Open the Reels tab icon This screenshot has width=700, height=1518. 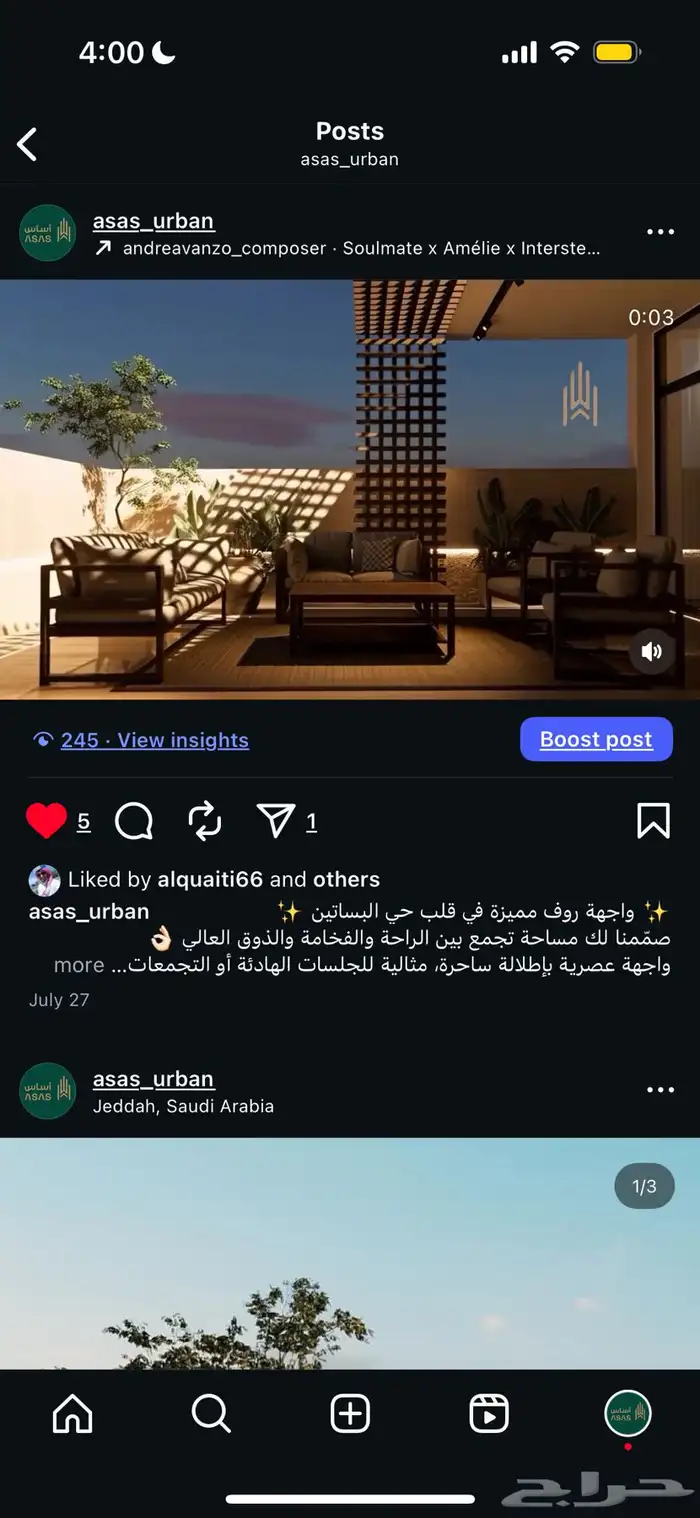pos(489,1413)
